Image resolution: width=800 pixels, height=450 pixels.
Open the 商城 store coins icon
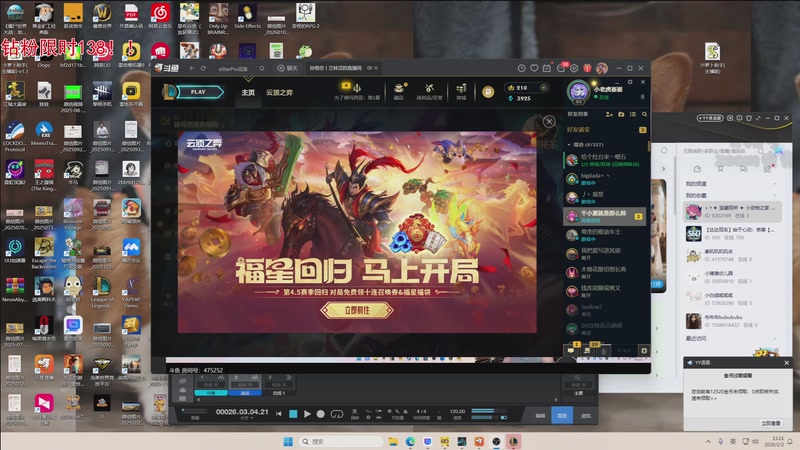[x=461, y=88]
